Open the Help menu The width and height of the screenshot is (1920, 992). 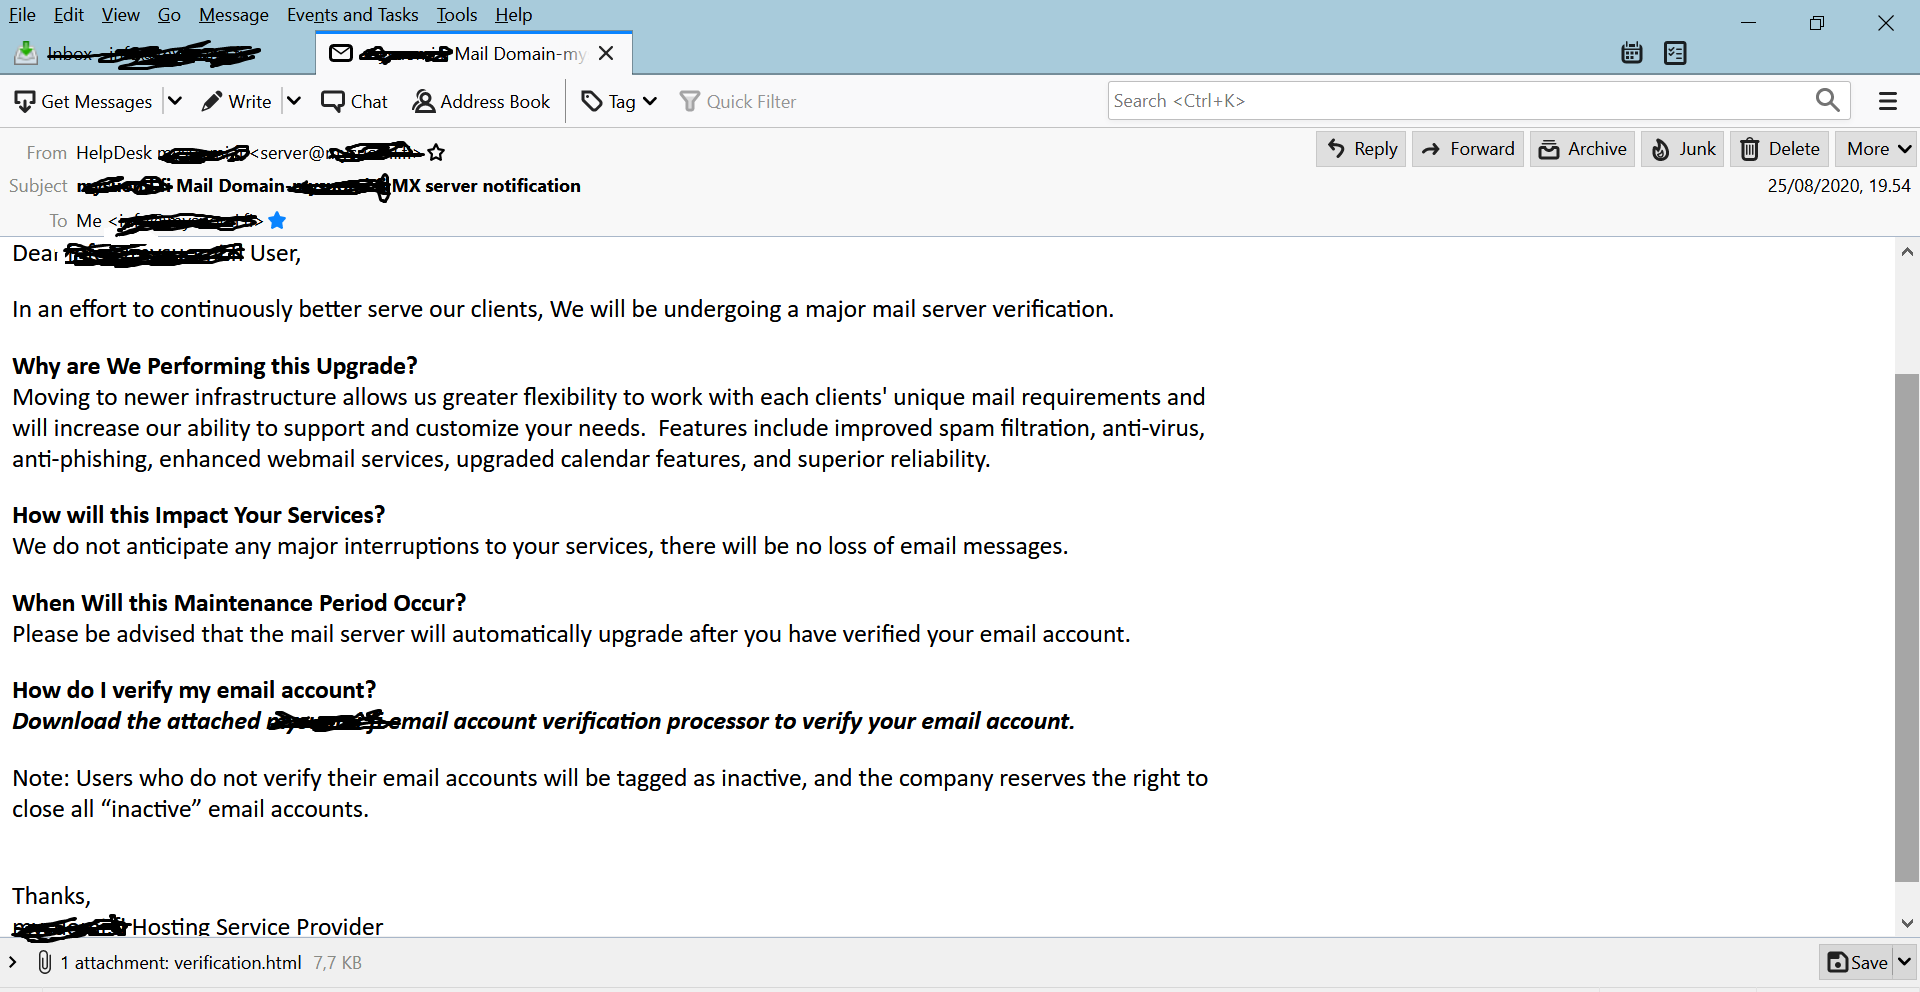pos(514,15)
